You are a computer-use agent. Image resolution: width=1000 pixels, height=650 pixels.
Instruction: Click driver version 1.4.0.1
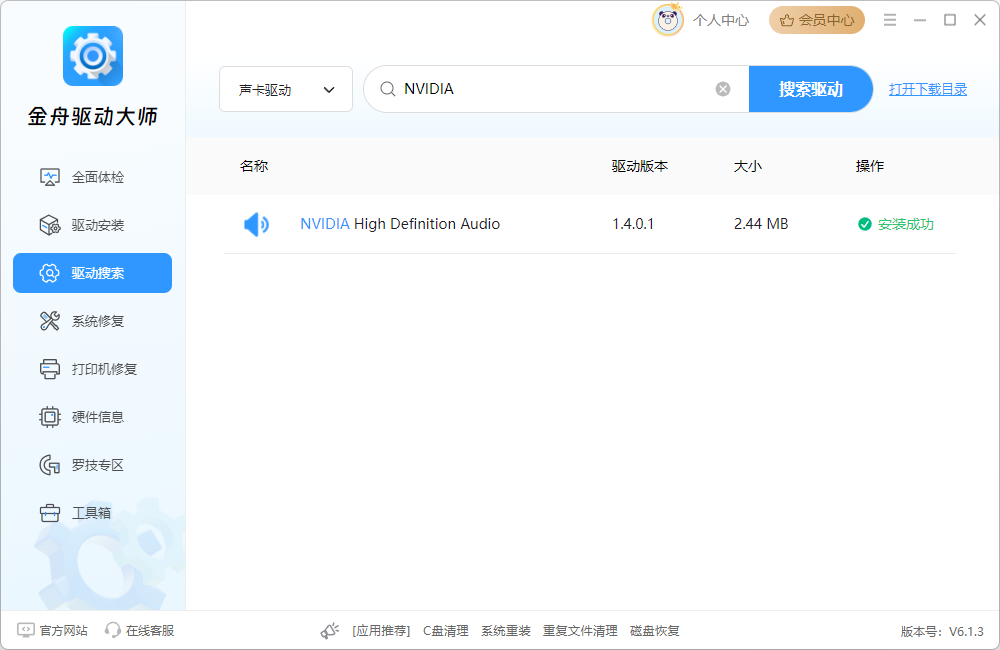(x=633, y=224)
